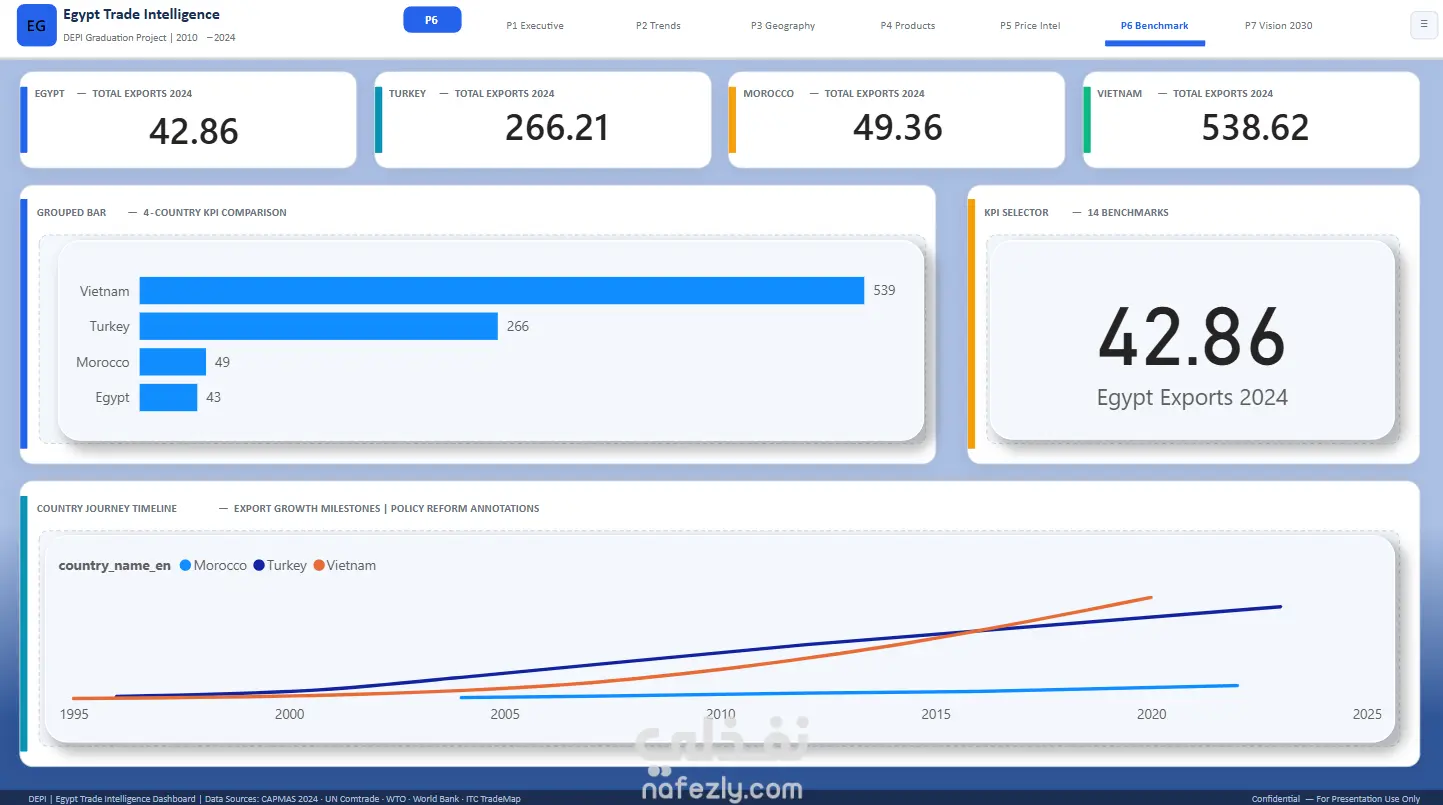The image size is (1443, 805).
Task: Click the Country Journey Timeline heading
Action: [x=107, y=508]
